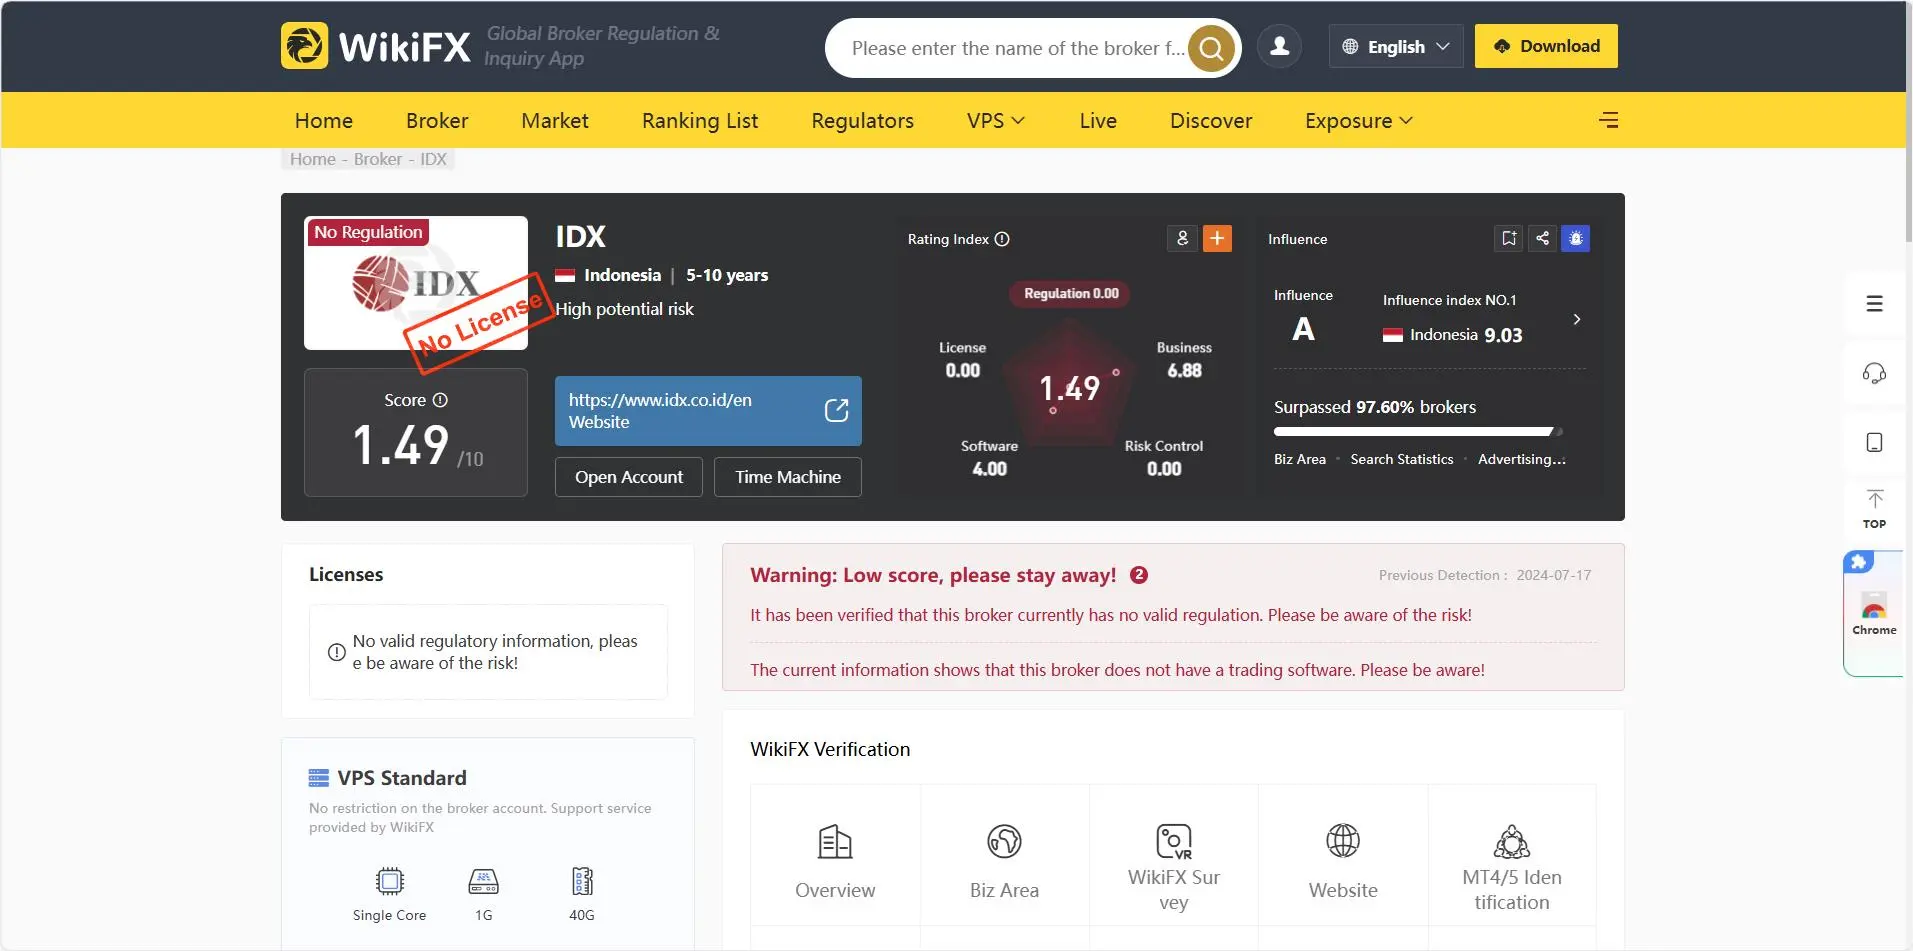Open the Regulators nav item
Screen dimensions: 1913x951
863,120
